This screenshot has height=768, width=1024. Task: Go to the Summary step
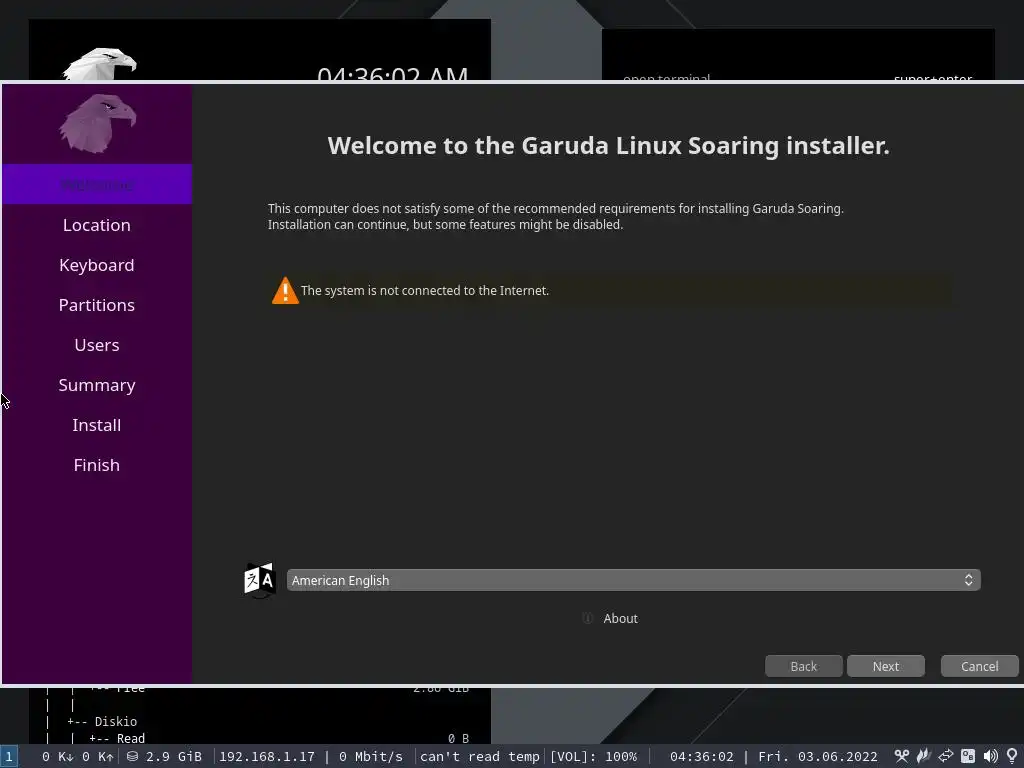[97, 385]
